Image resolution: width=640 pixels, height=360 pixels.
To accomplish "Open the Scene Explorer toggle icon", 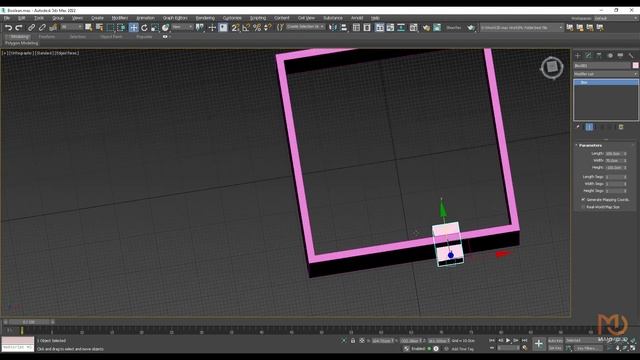I will click(x=356, y=28).
